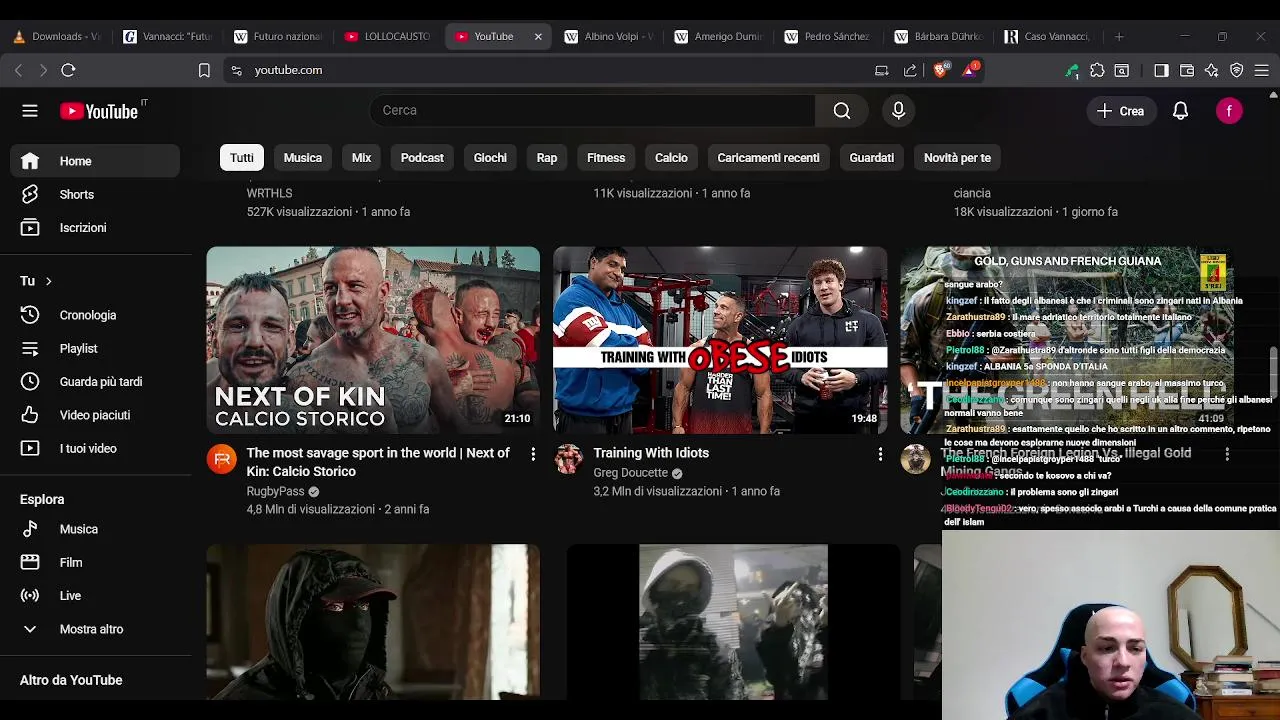This screenshot has height=720, width=1280.
Task: Open Live under Esplora
Action: click(95, 596)
